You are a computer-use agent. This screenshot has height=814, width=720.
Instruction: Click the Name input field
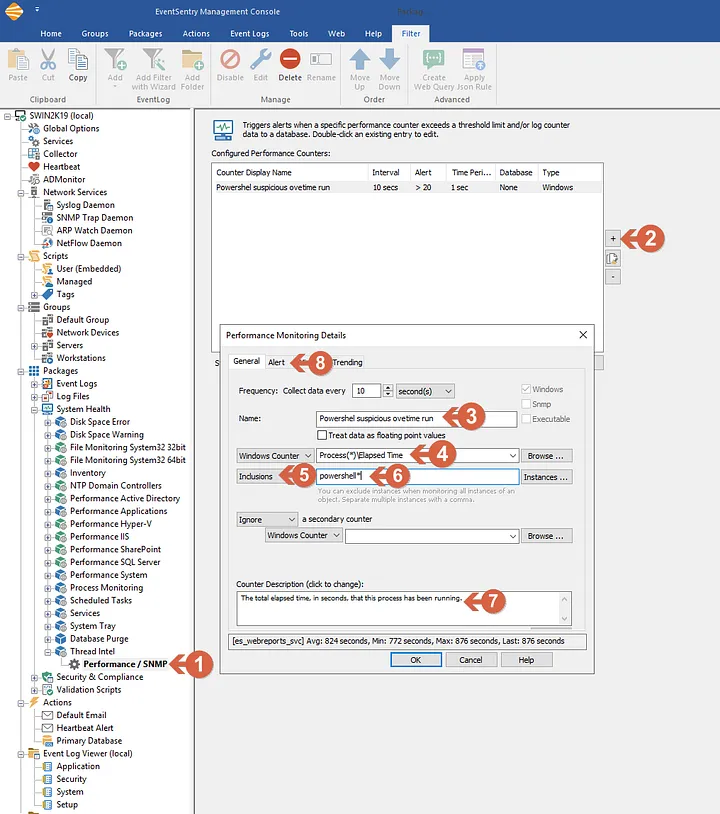(x=416, y=418)
